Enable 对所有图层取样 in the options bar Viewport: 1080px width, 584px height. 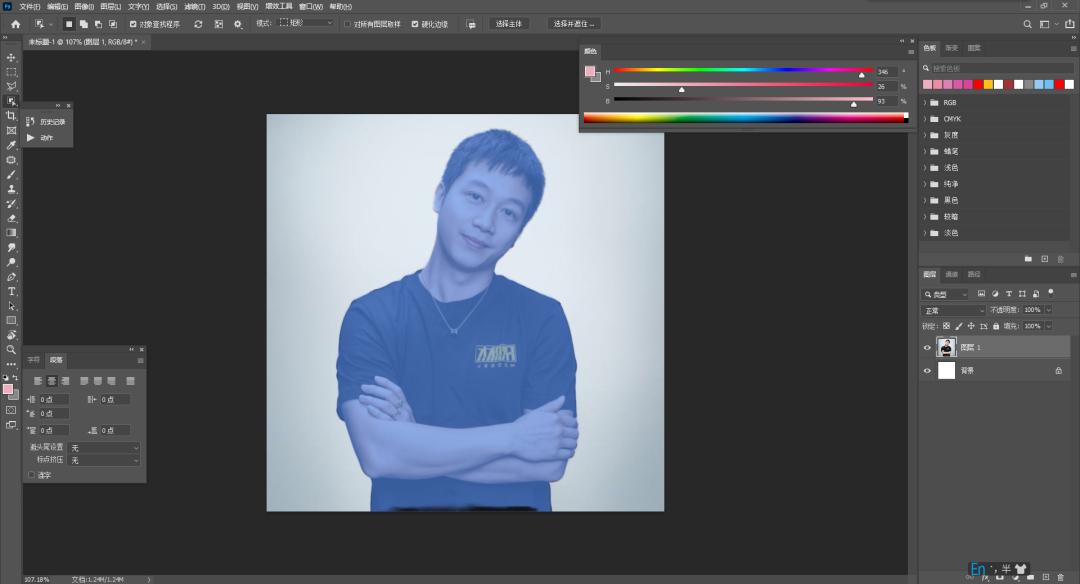tap(349, 23)
